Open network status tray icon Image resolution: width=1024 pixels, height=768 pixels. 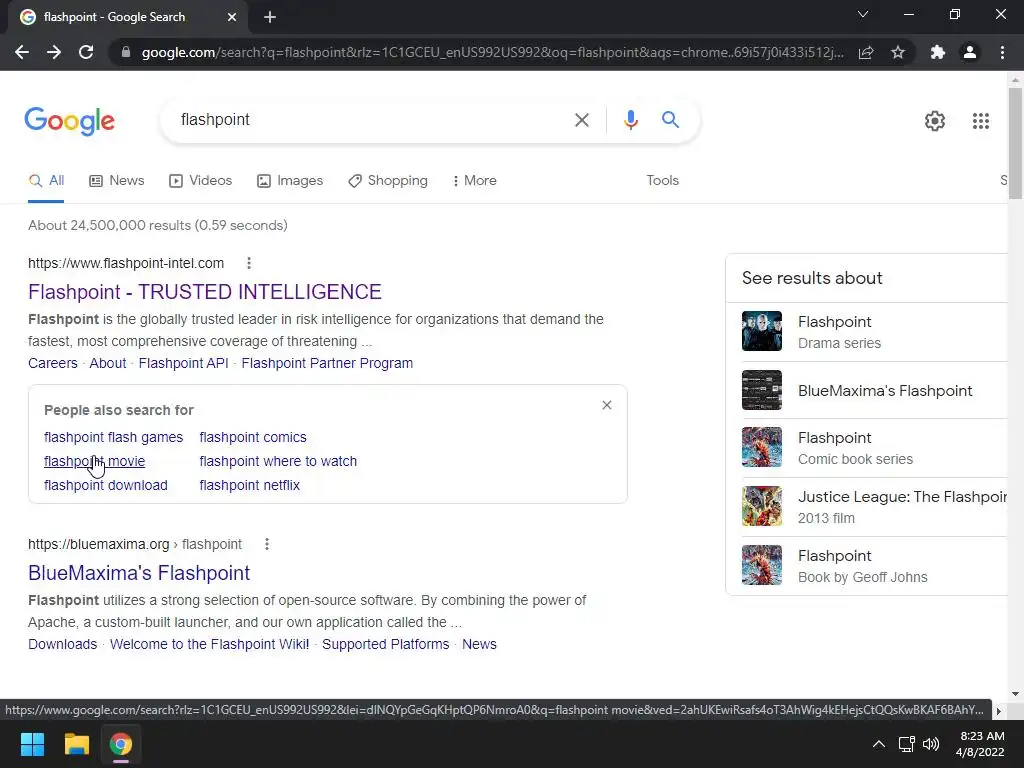coord(906,744)
